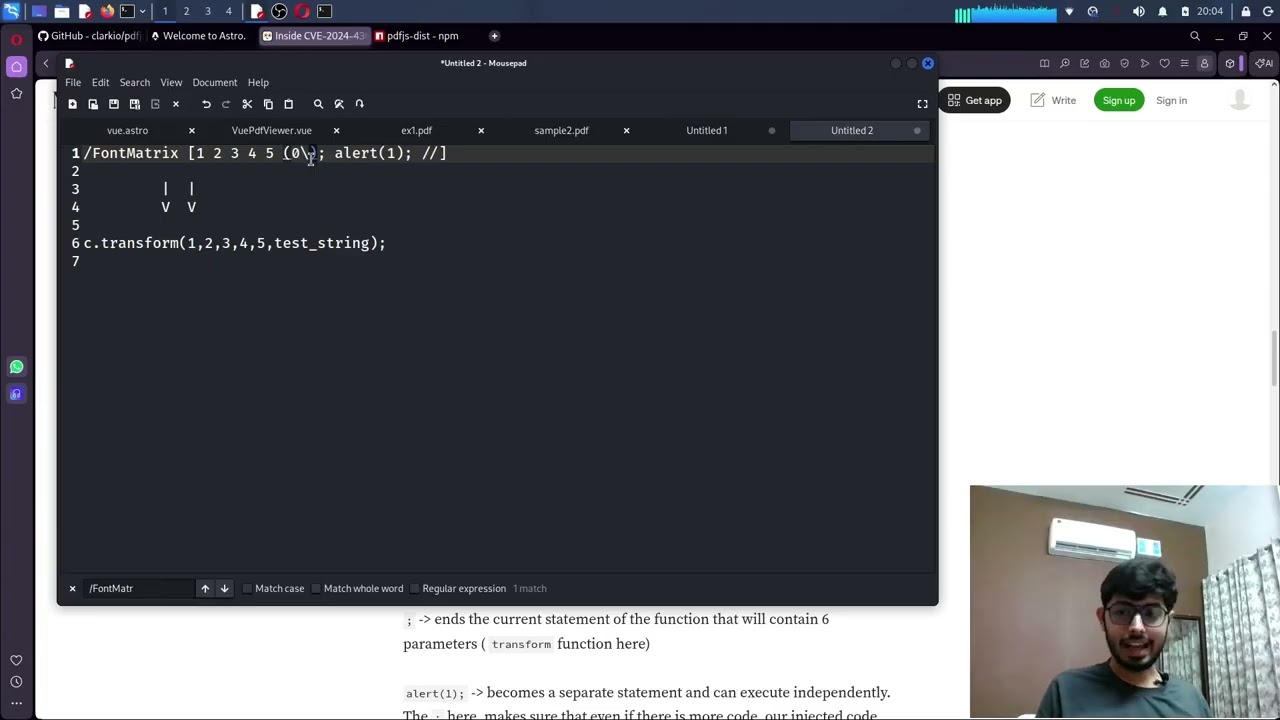Screen dimensions: 1280x720
Task: Click the Opera sidebar home icon
Action: [16, 66]
